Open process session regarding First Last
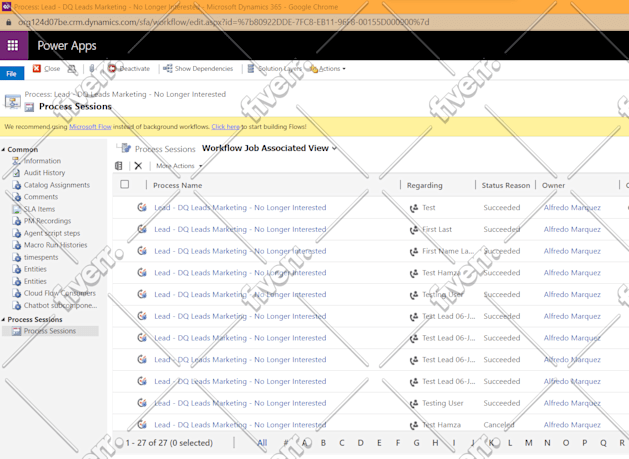 click(240, 229)
